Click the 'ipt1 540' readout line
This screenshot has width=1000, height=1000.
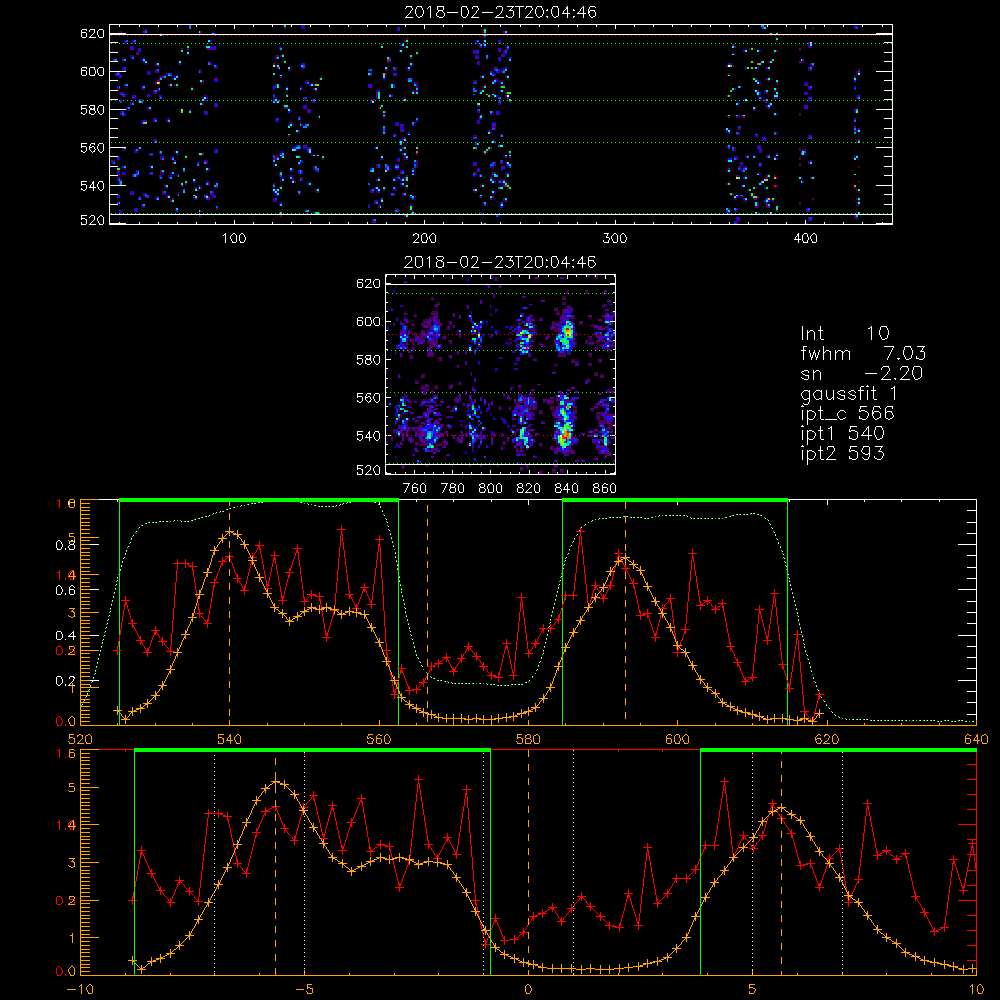842,434
